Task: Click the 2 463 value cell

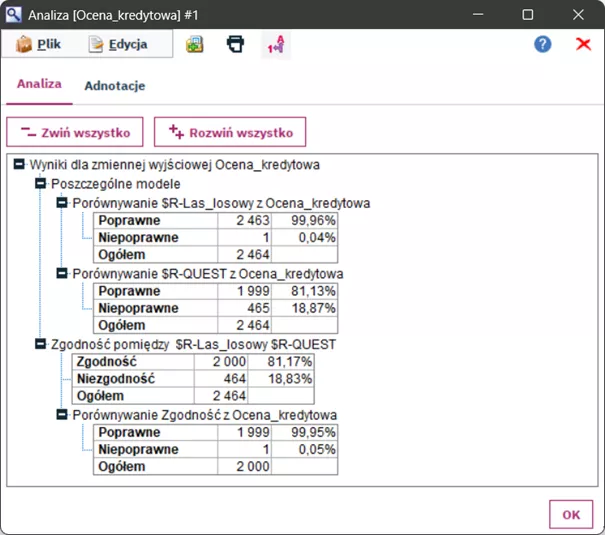Action: (x=245, y=220)
